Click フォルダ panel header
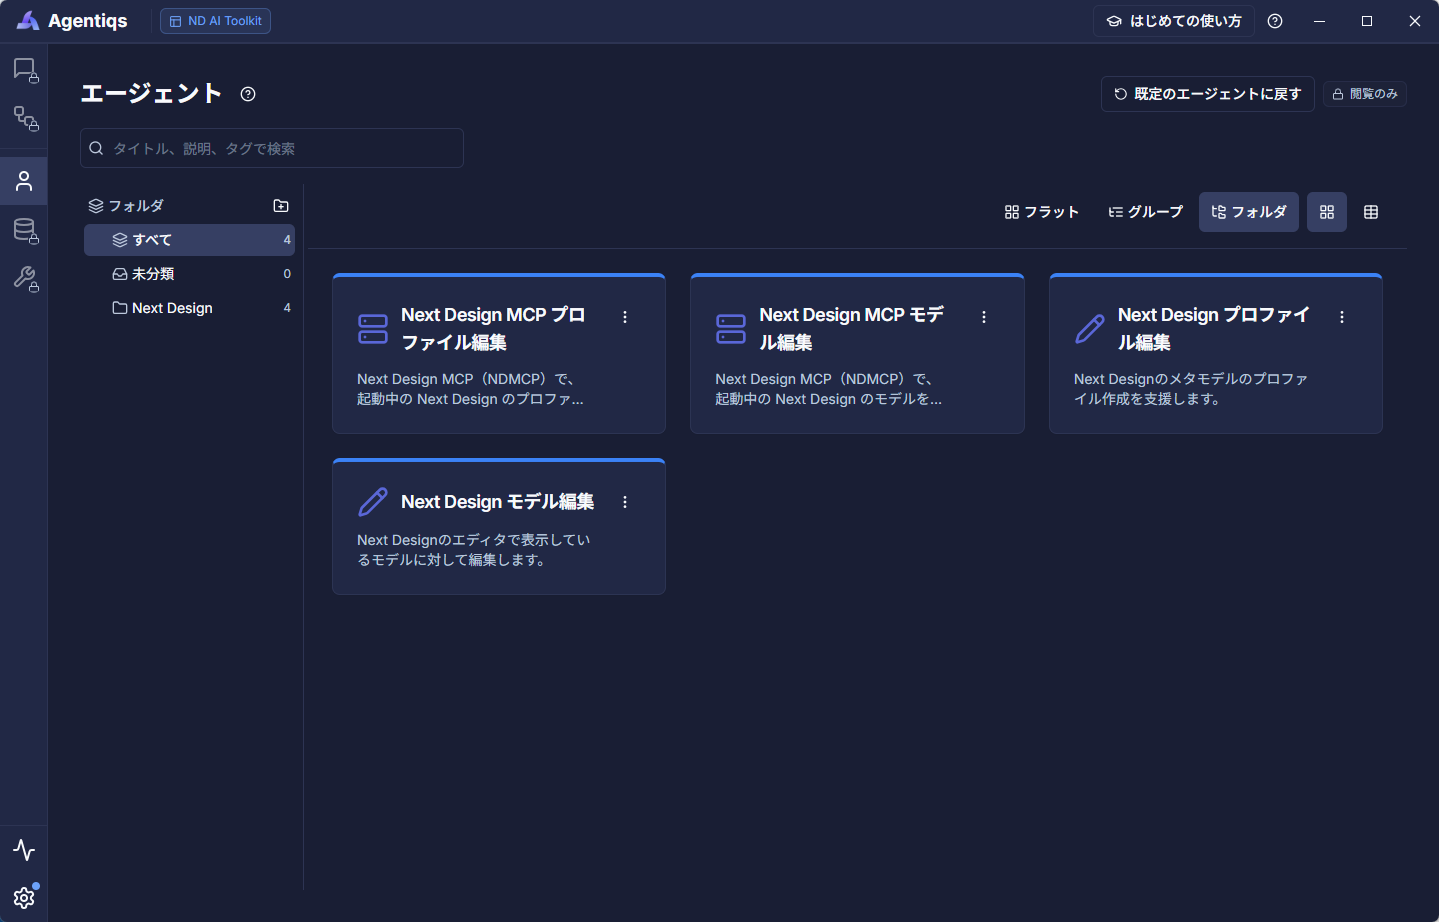This screenshot has width=1439, height=922. tap(126, 206)
